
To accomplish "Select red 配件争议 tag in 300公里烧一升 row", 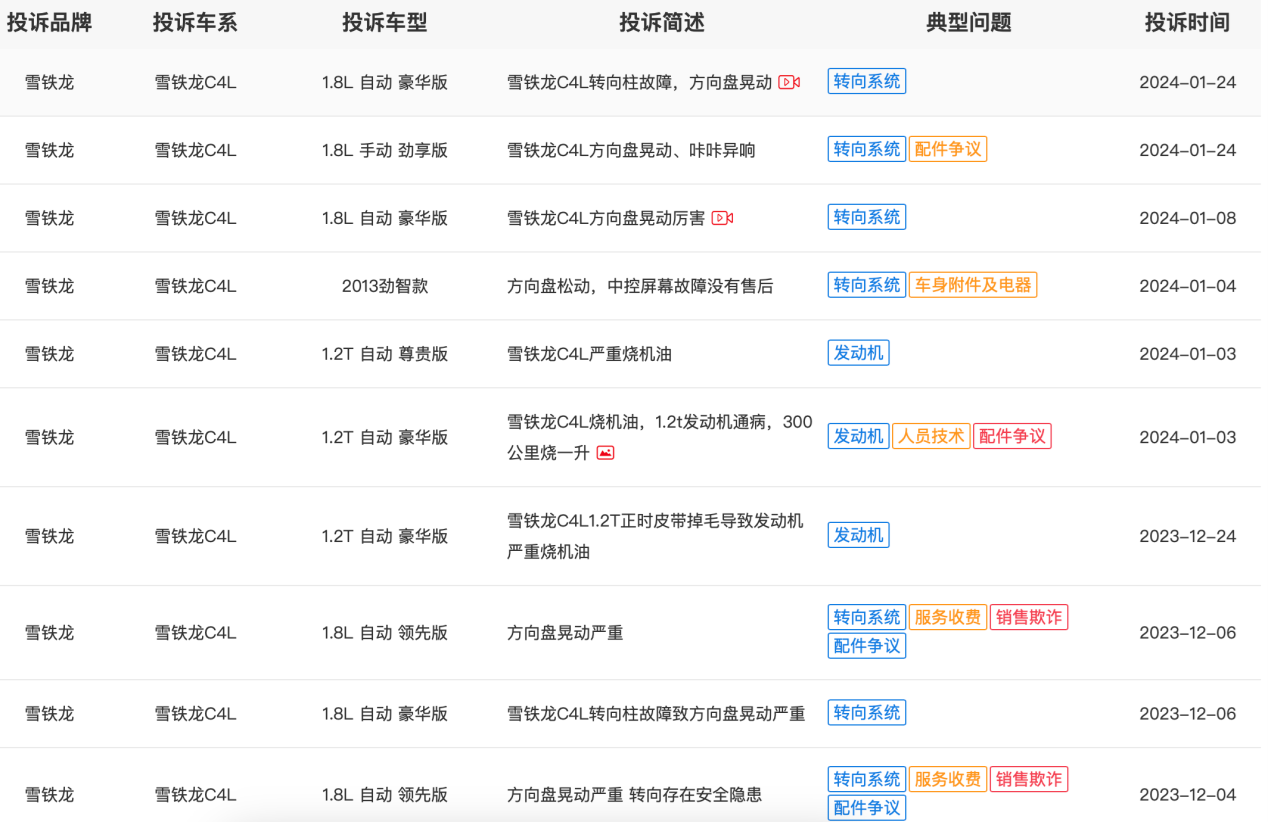I will pyautogui.click(x=1012, y=436).
